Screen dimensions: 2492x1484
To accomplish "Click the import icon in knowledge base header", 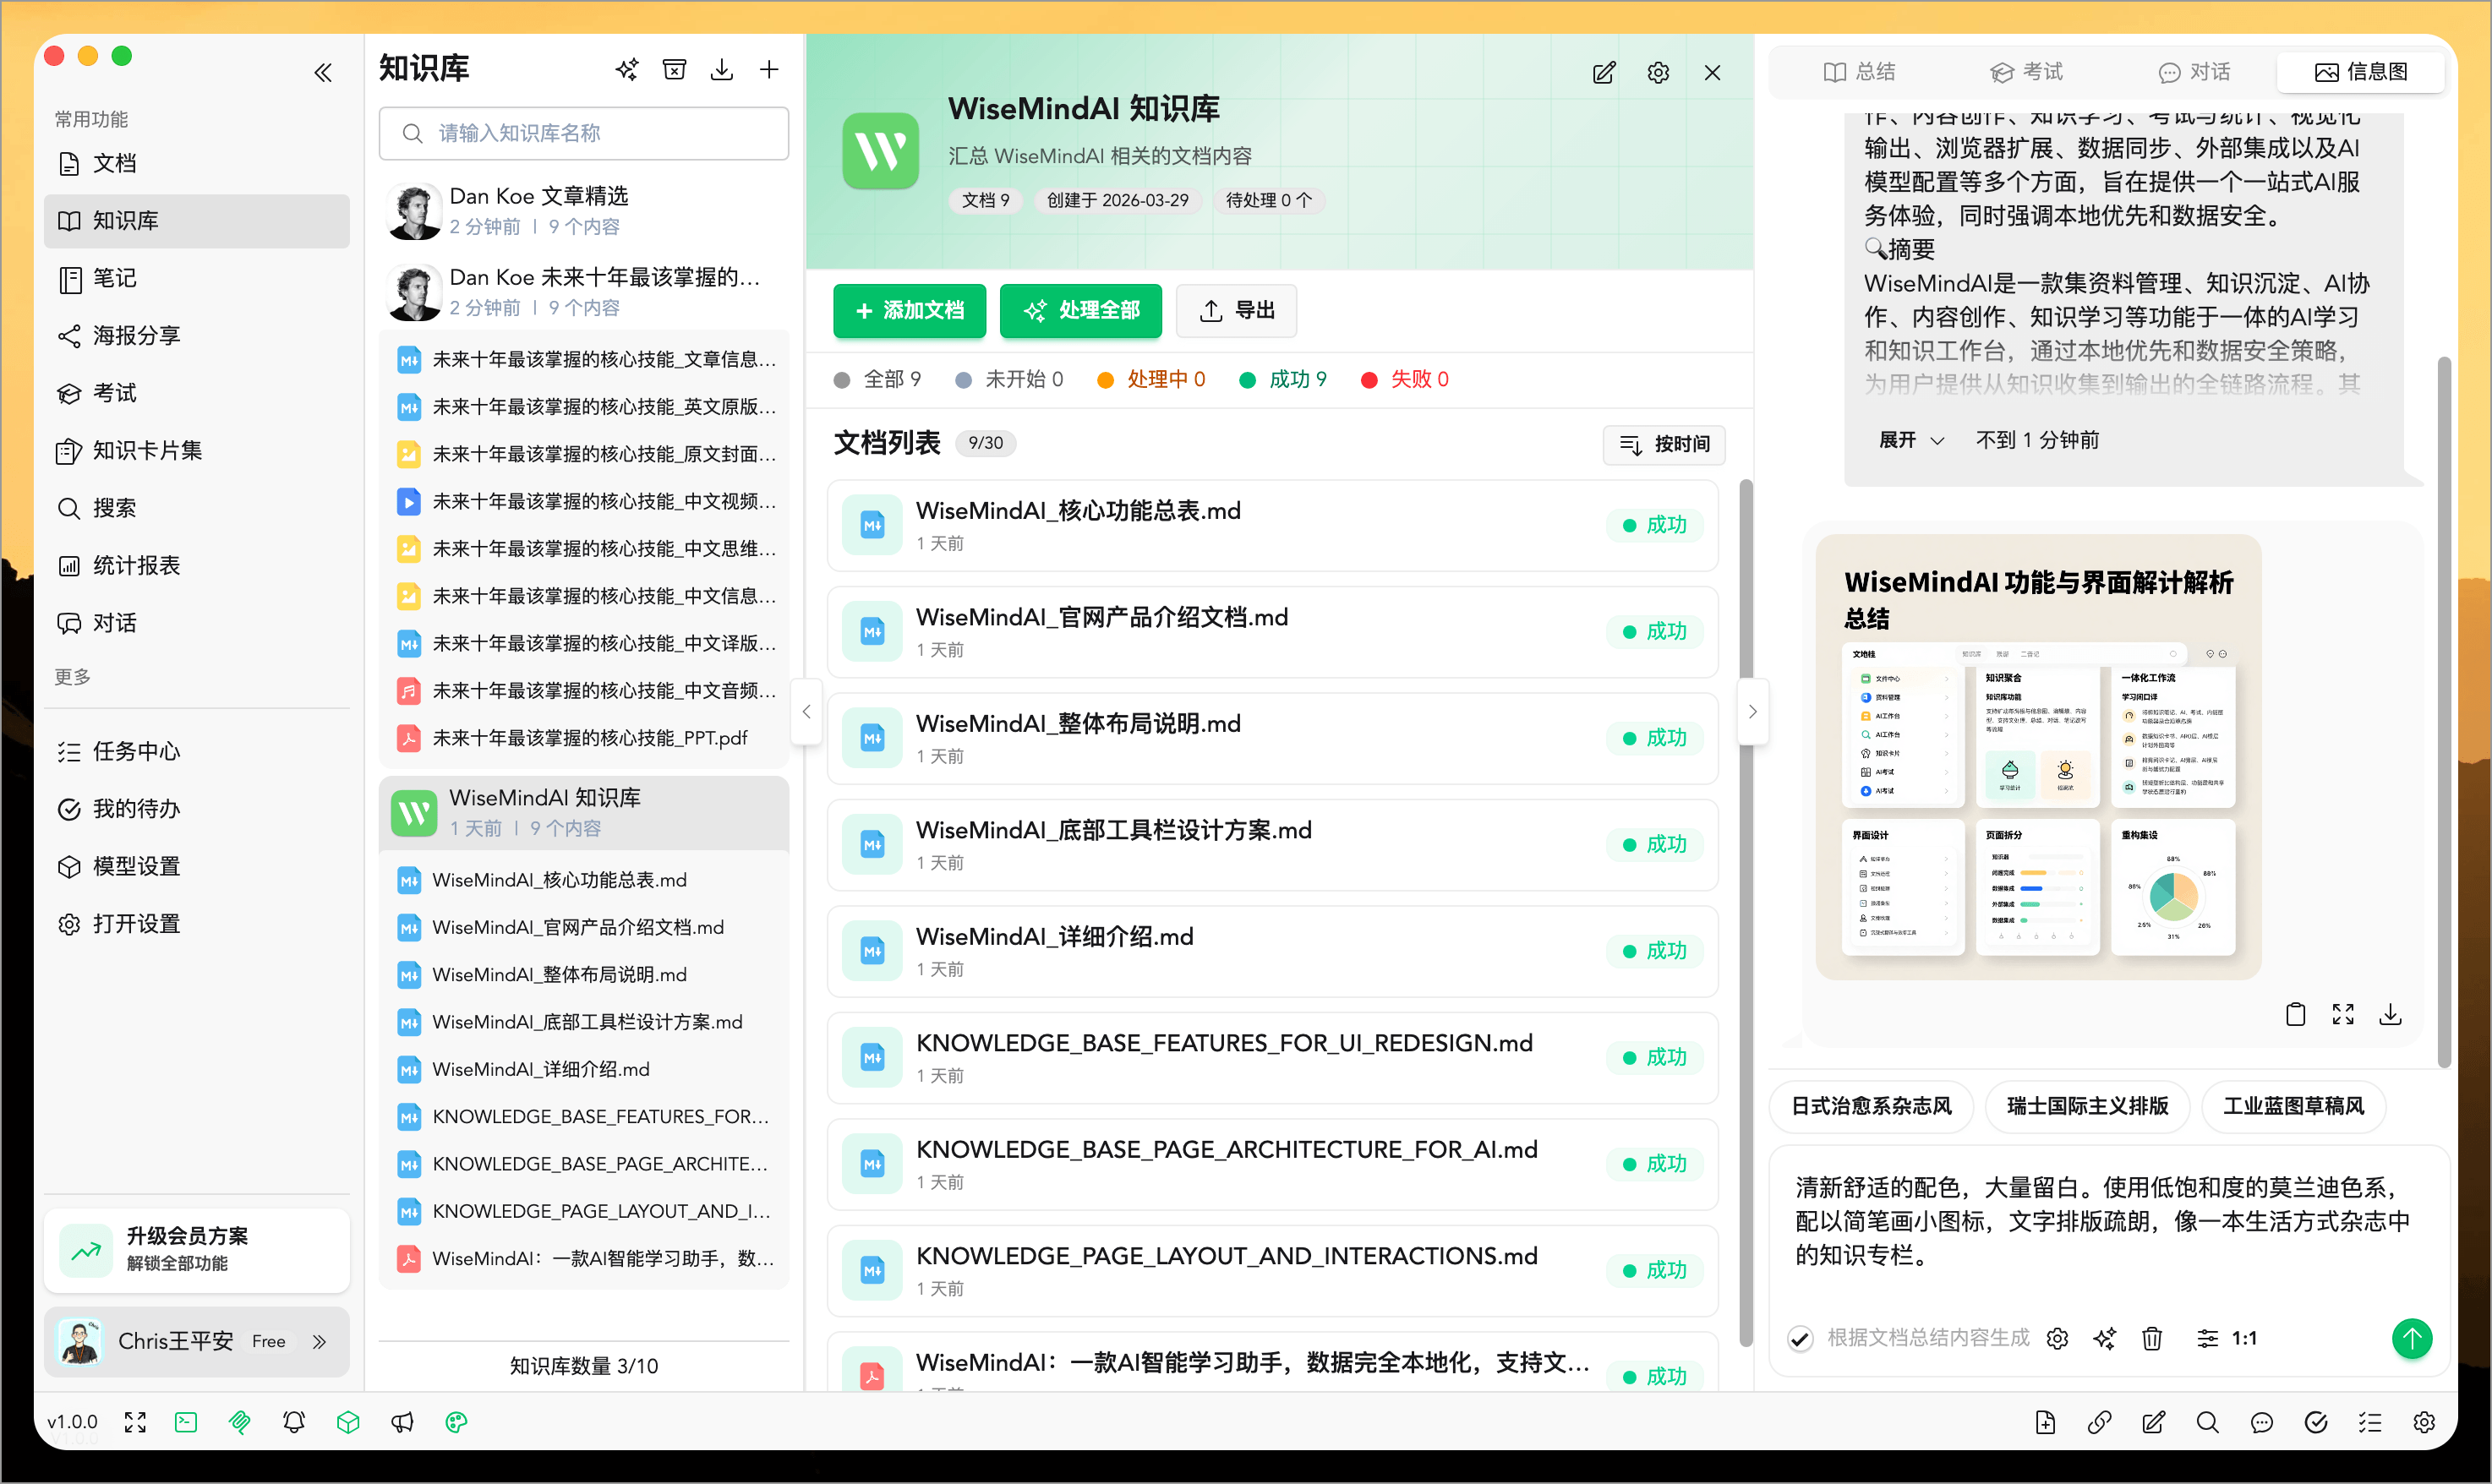I will click(x=722, y=69).
